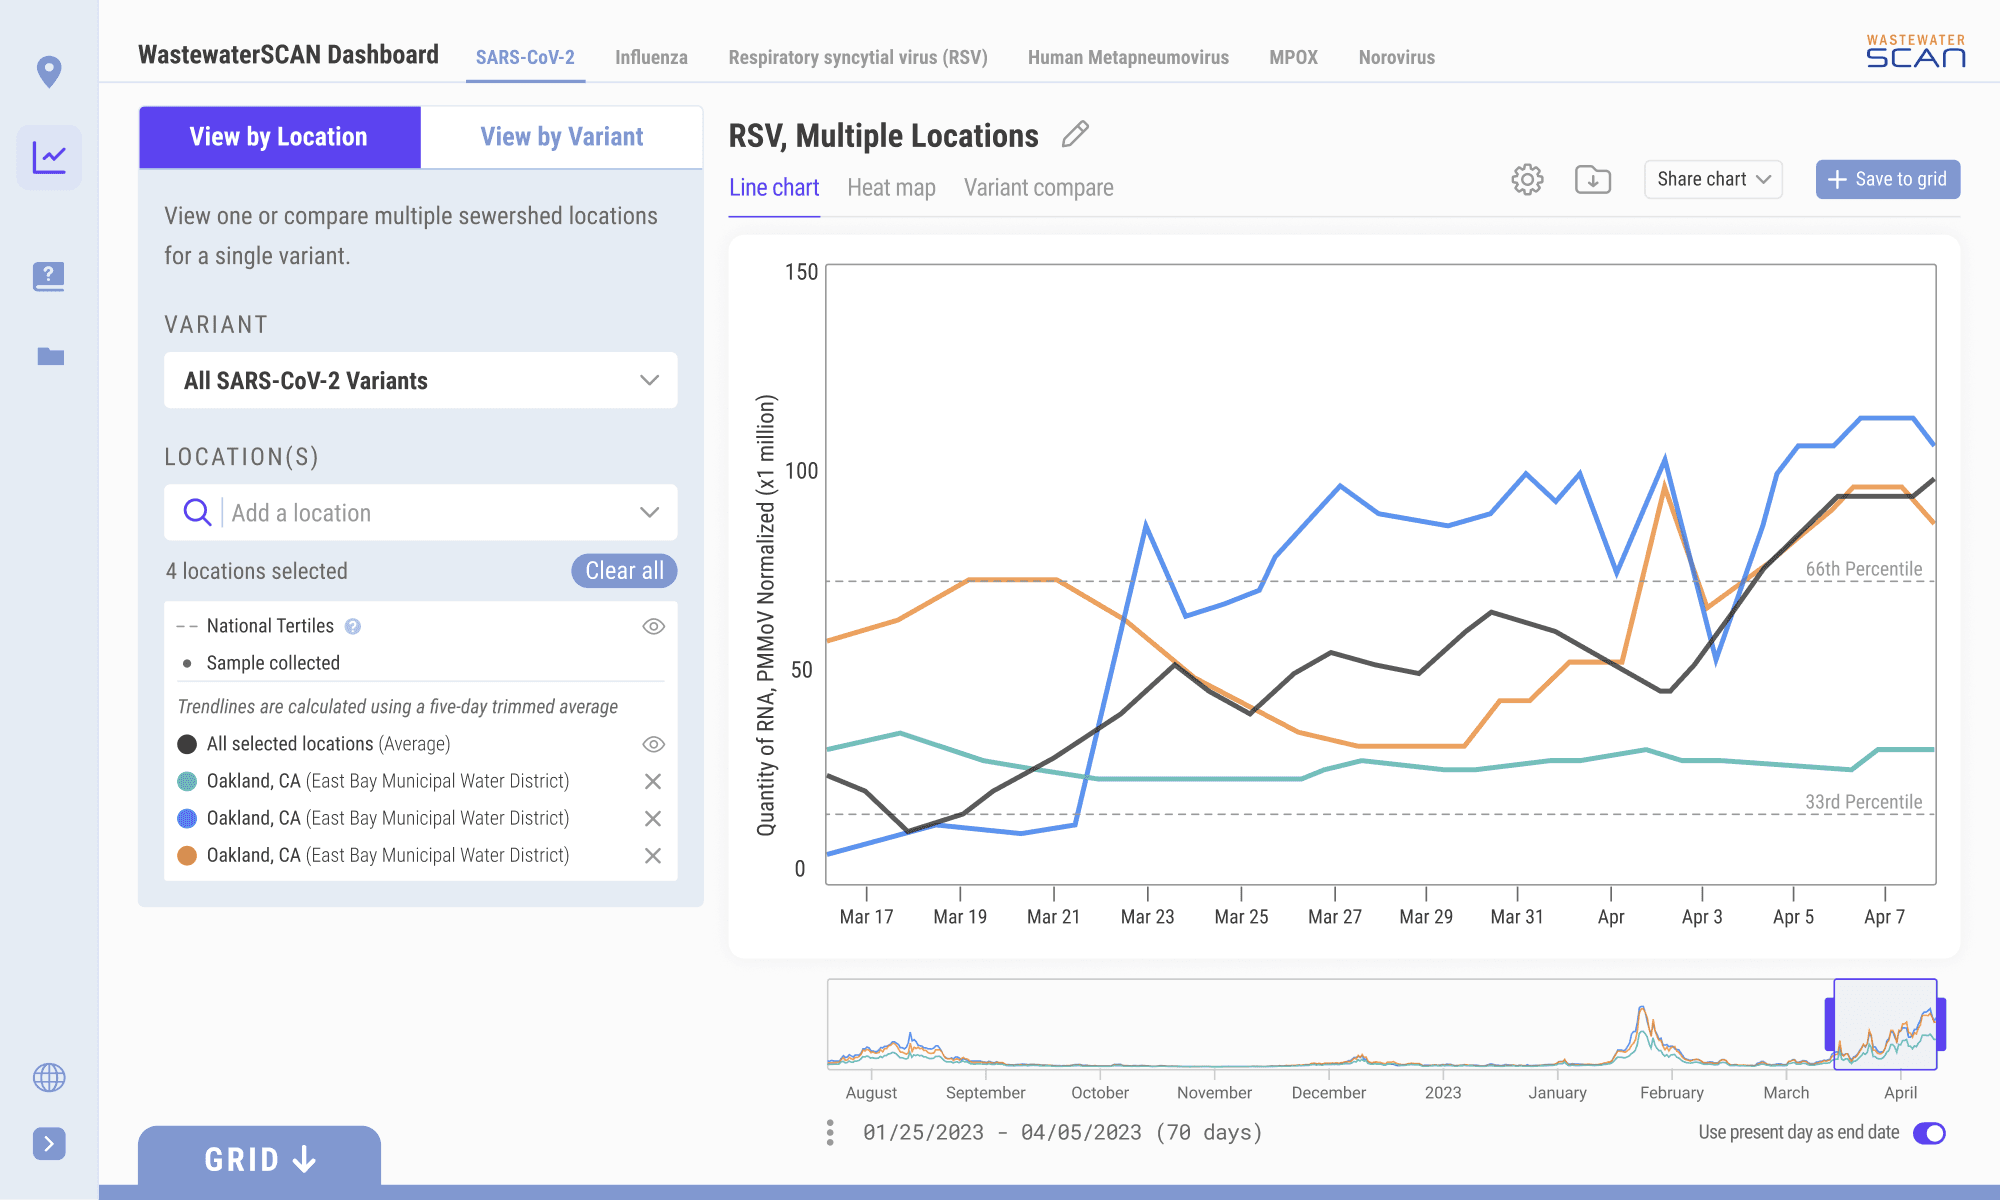Click the right handle of timeline range slider
The height and width of the screenshot is (1200, 2000).
[1940, 1024]
